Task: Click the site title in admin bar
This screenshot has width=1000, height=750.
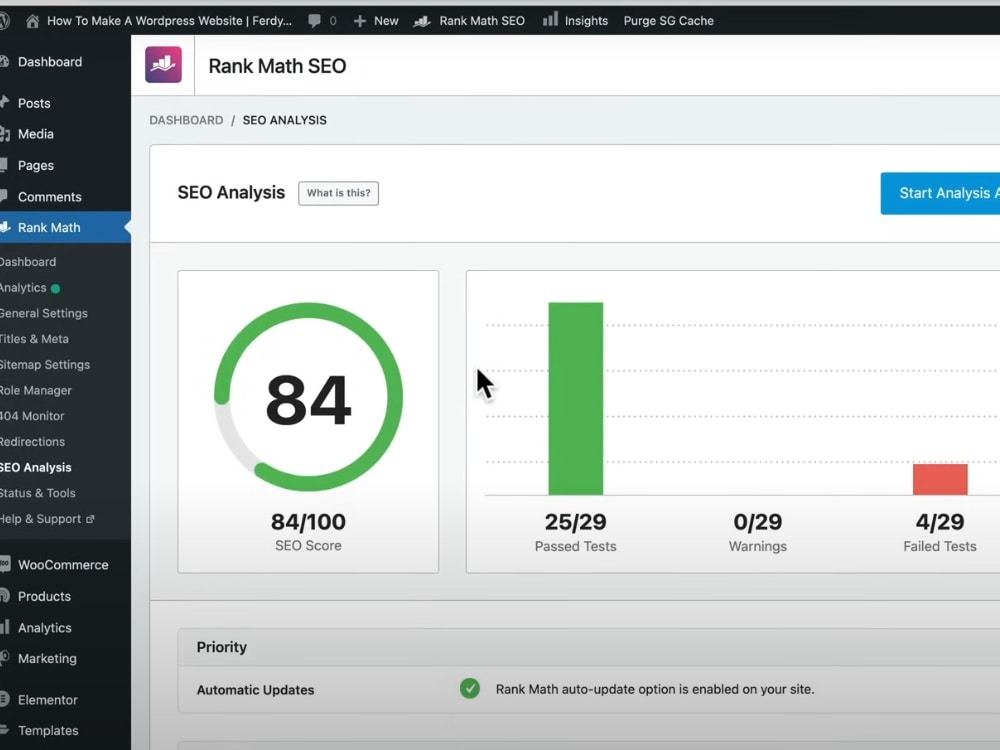Action: pos(169,21)
